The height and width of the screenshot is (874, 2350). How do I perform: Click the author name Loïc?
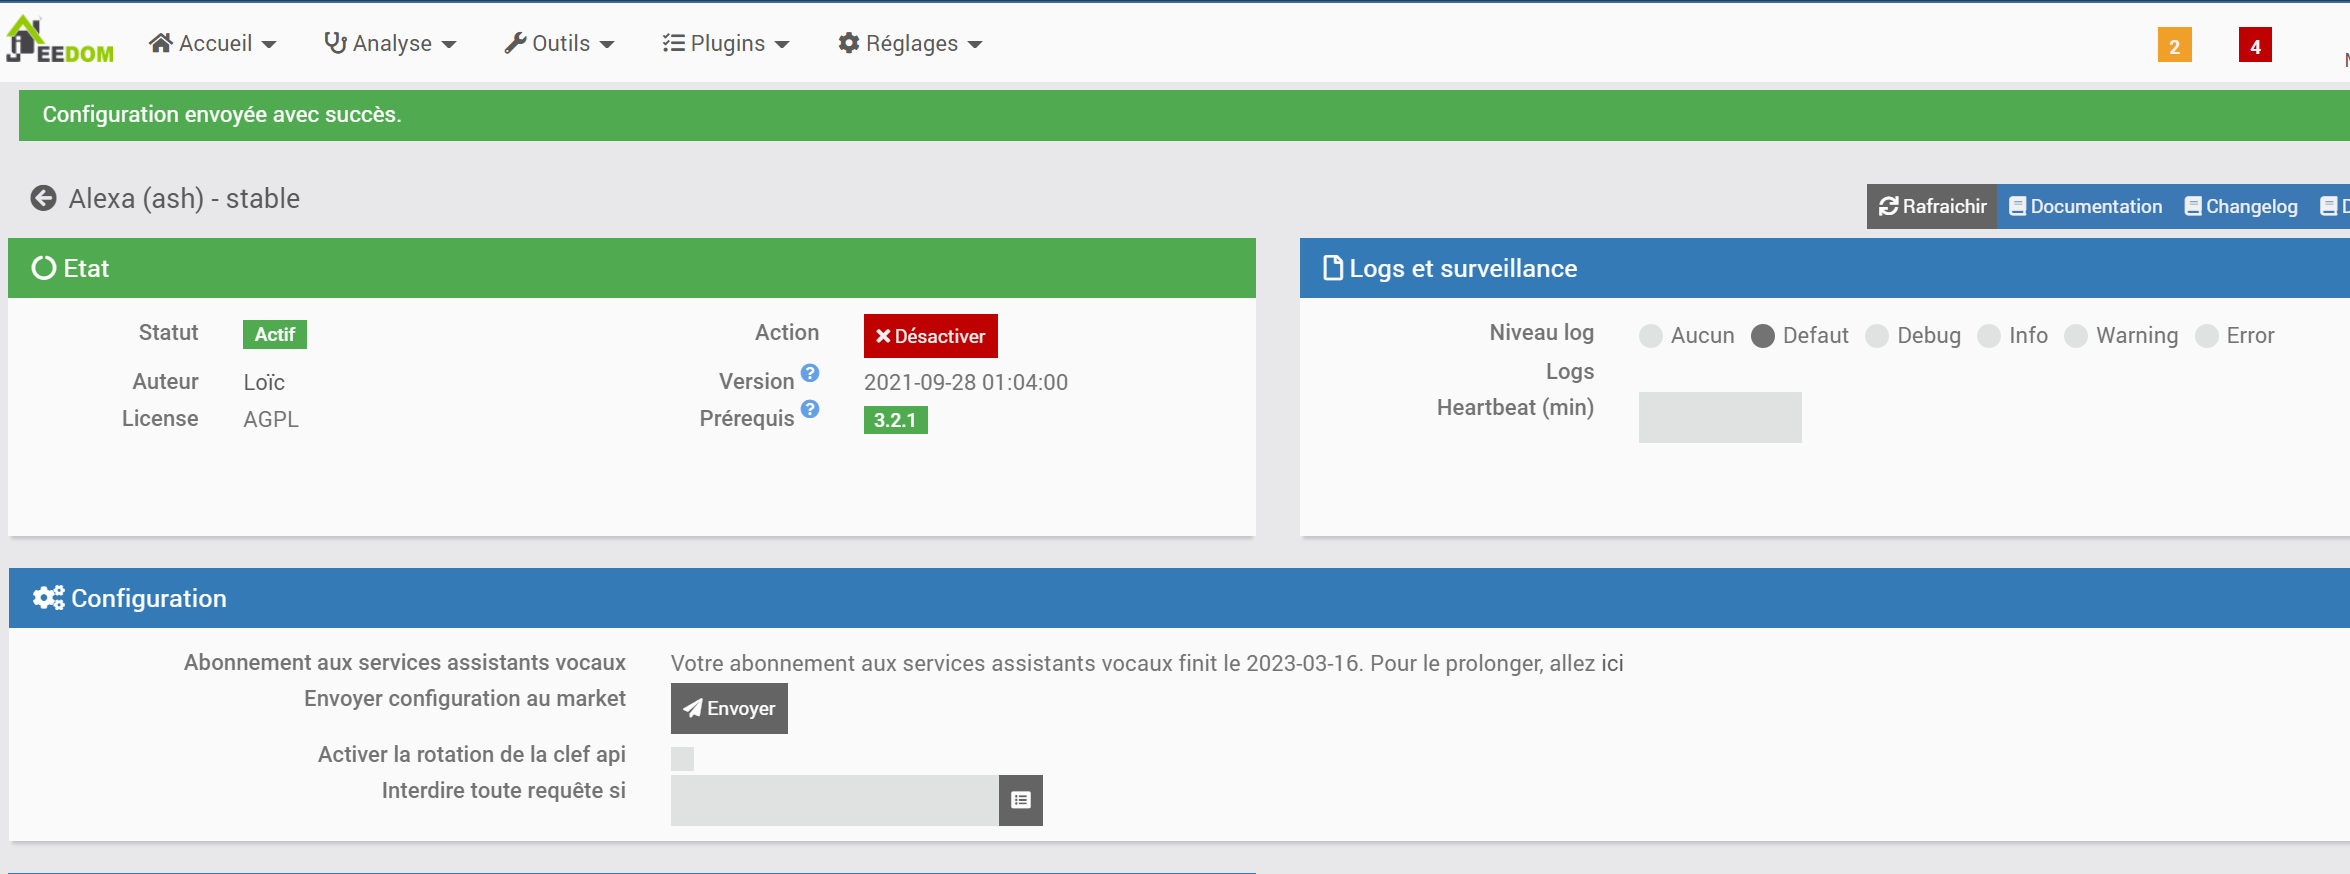click(x=264, y=382)
